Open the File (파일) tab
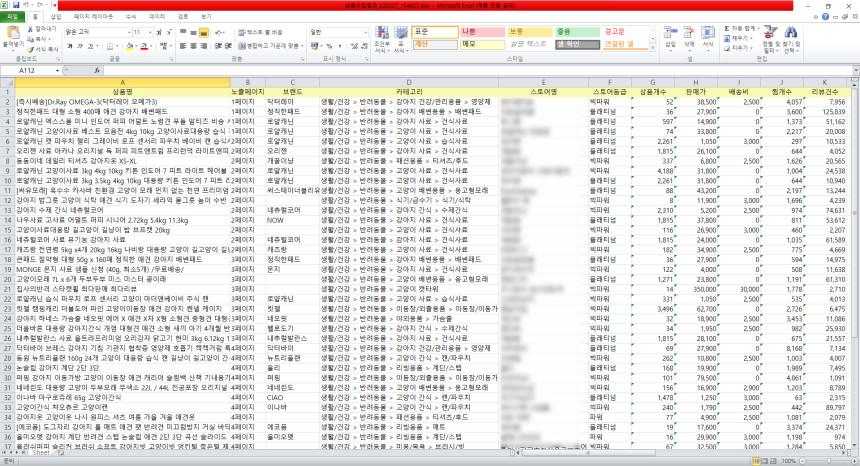The image size is (860, 466). [x=12, y=17]
